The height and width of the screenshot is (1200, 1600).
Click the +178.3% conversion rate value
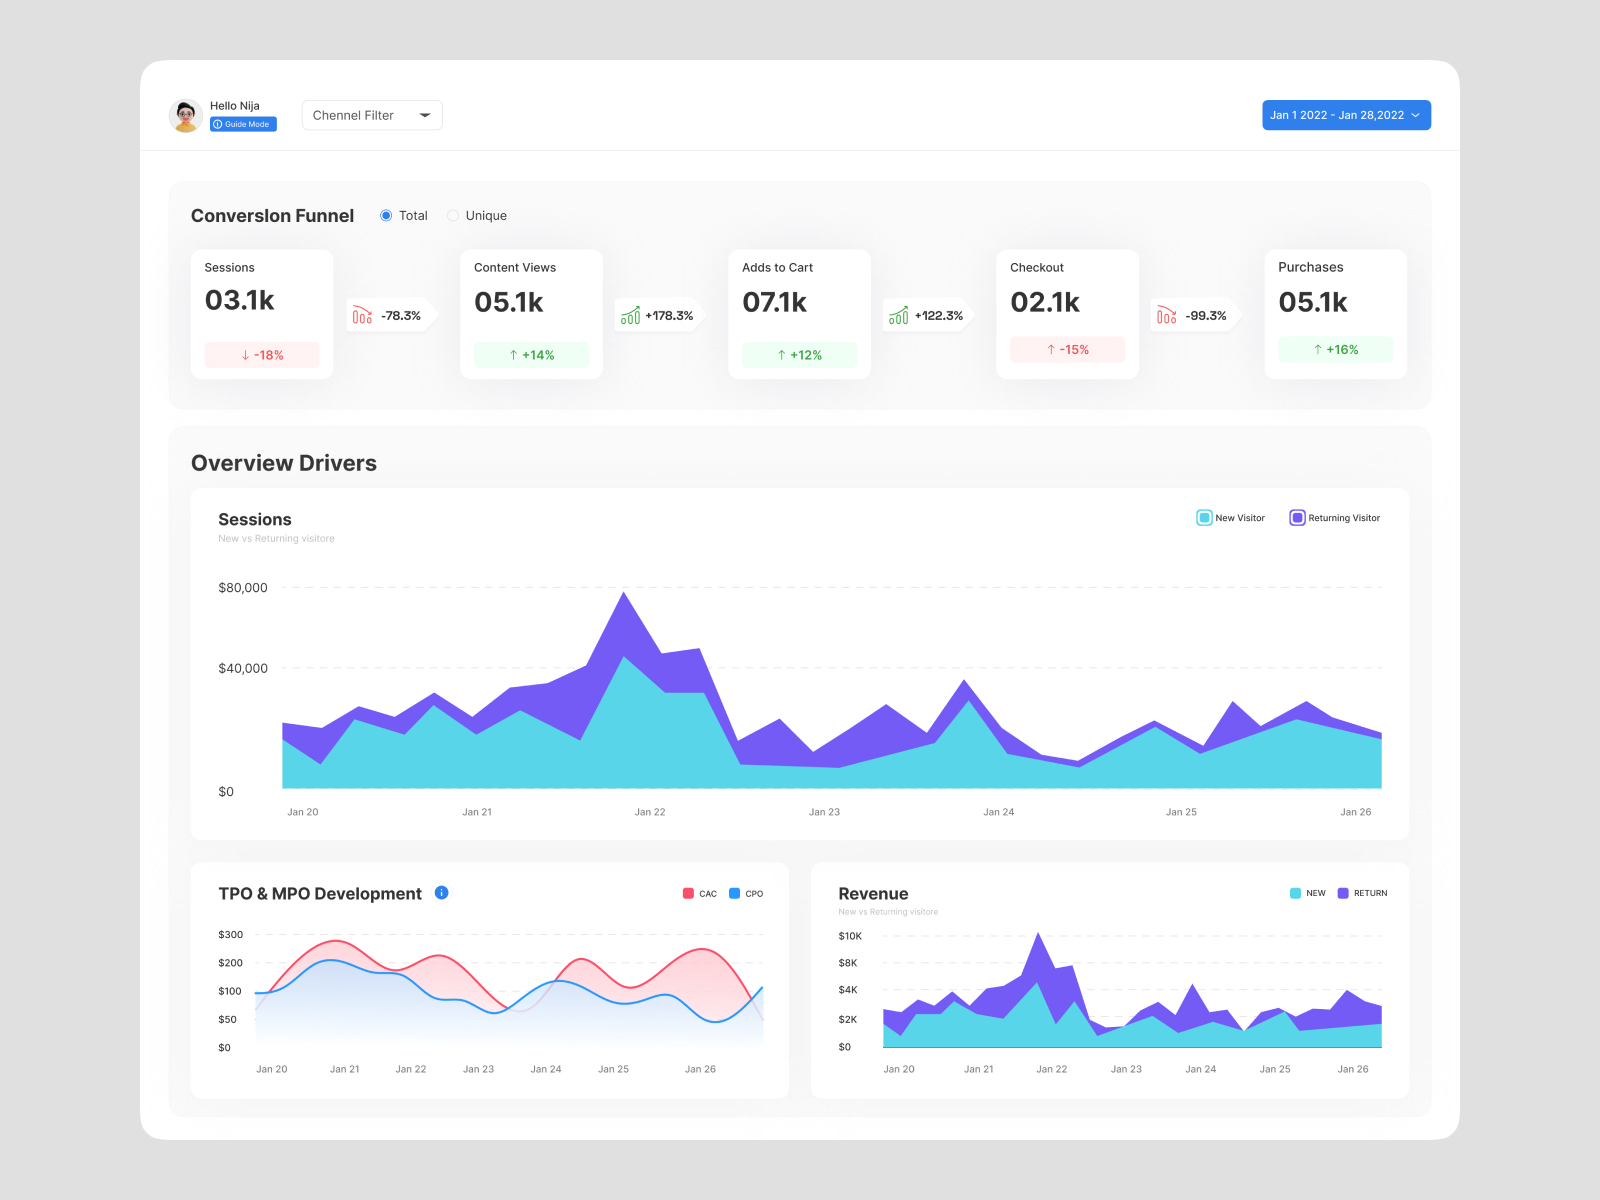[x=669, y=315]
